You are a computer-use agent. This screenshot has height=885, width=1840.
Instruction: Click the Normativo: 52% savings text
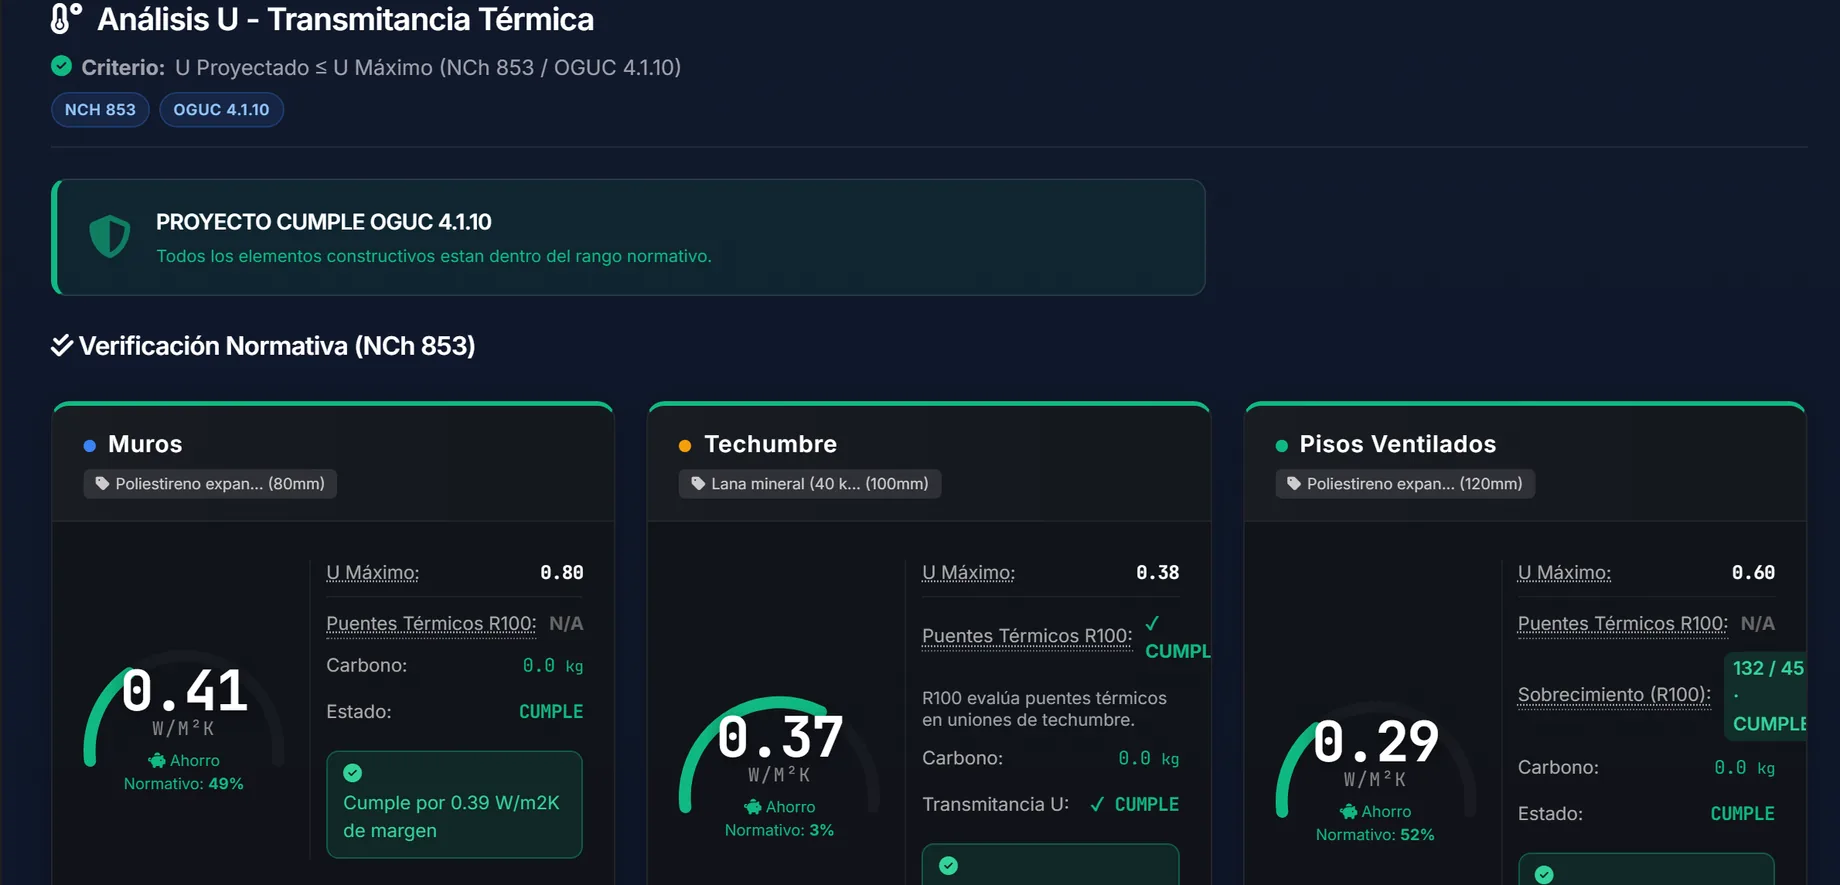1375,835
